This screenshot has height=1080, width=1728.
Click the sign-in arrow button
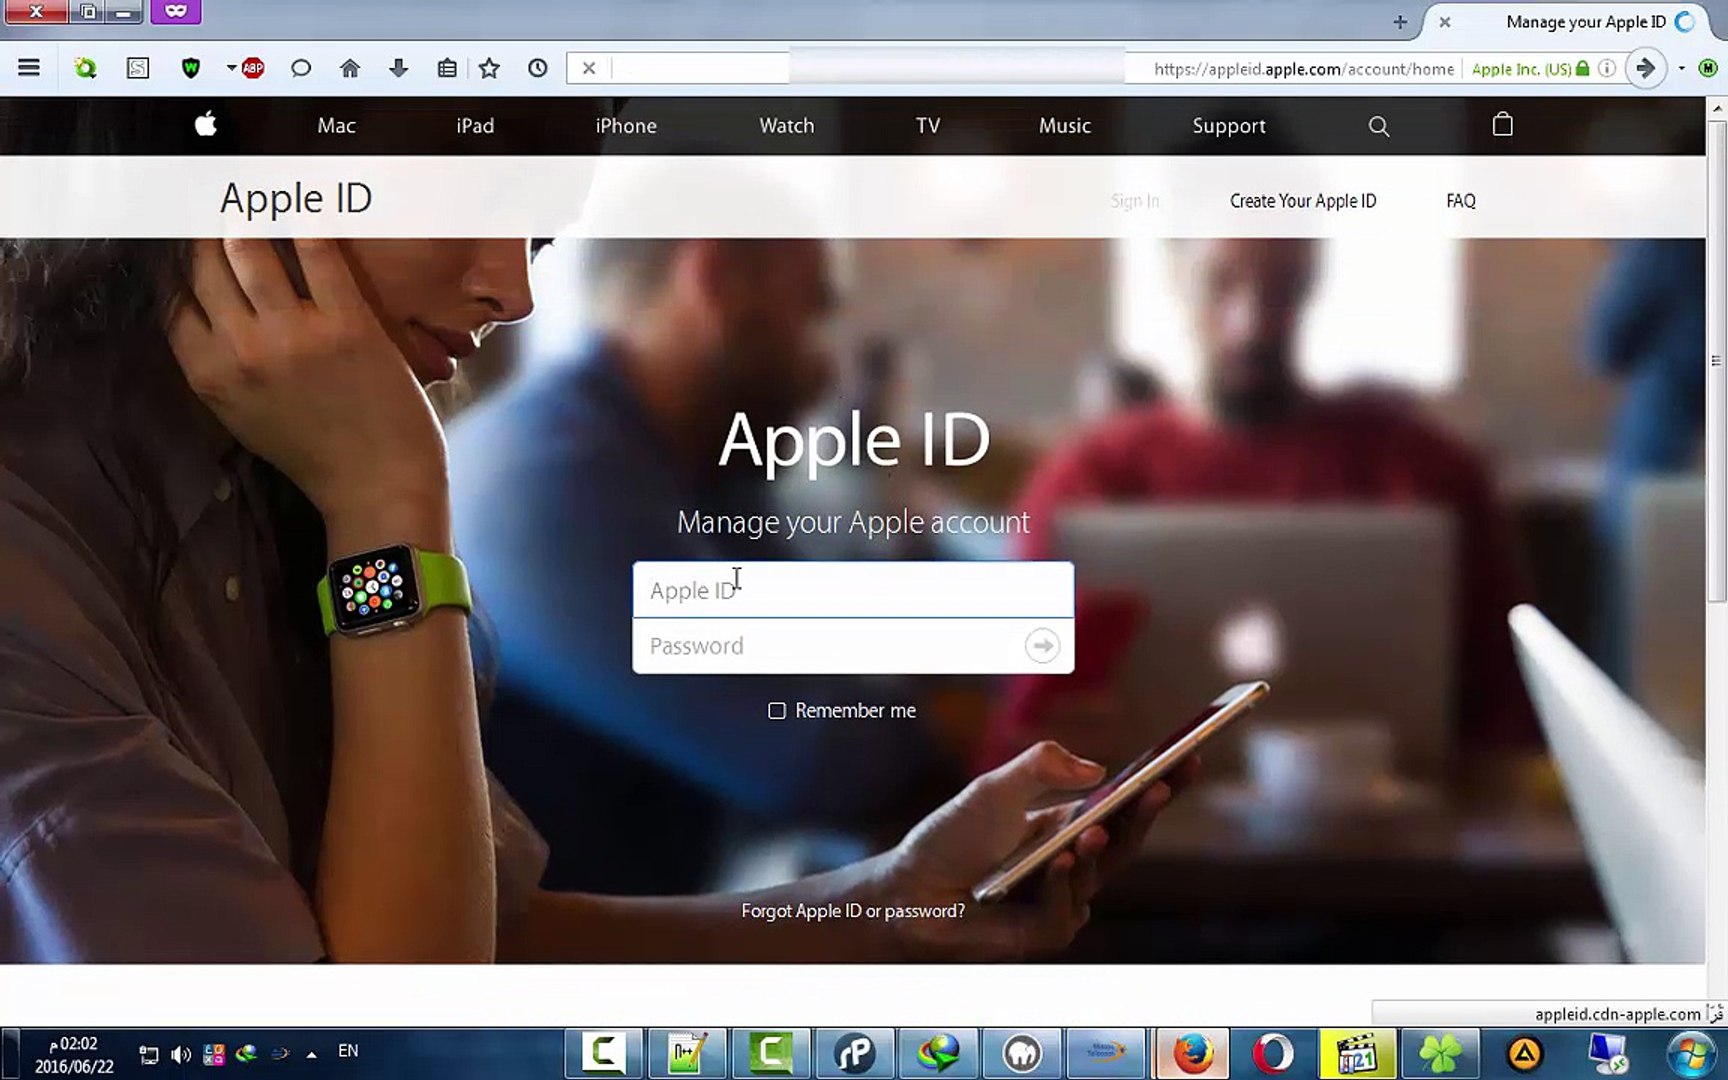(1042, 646)
